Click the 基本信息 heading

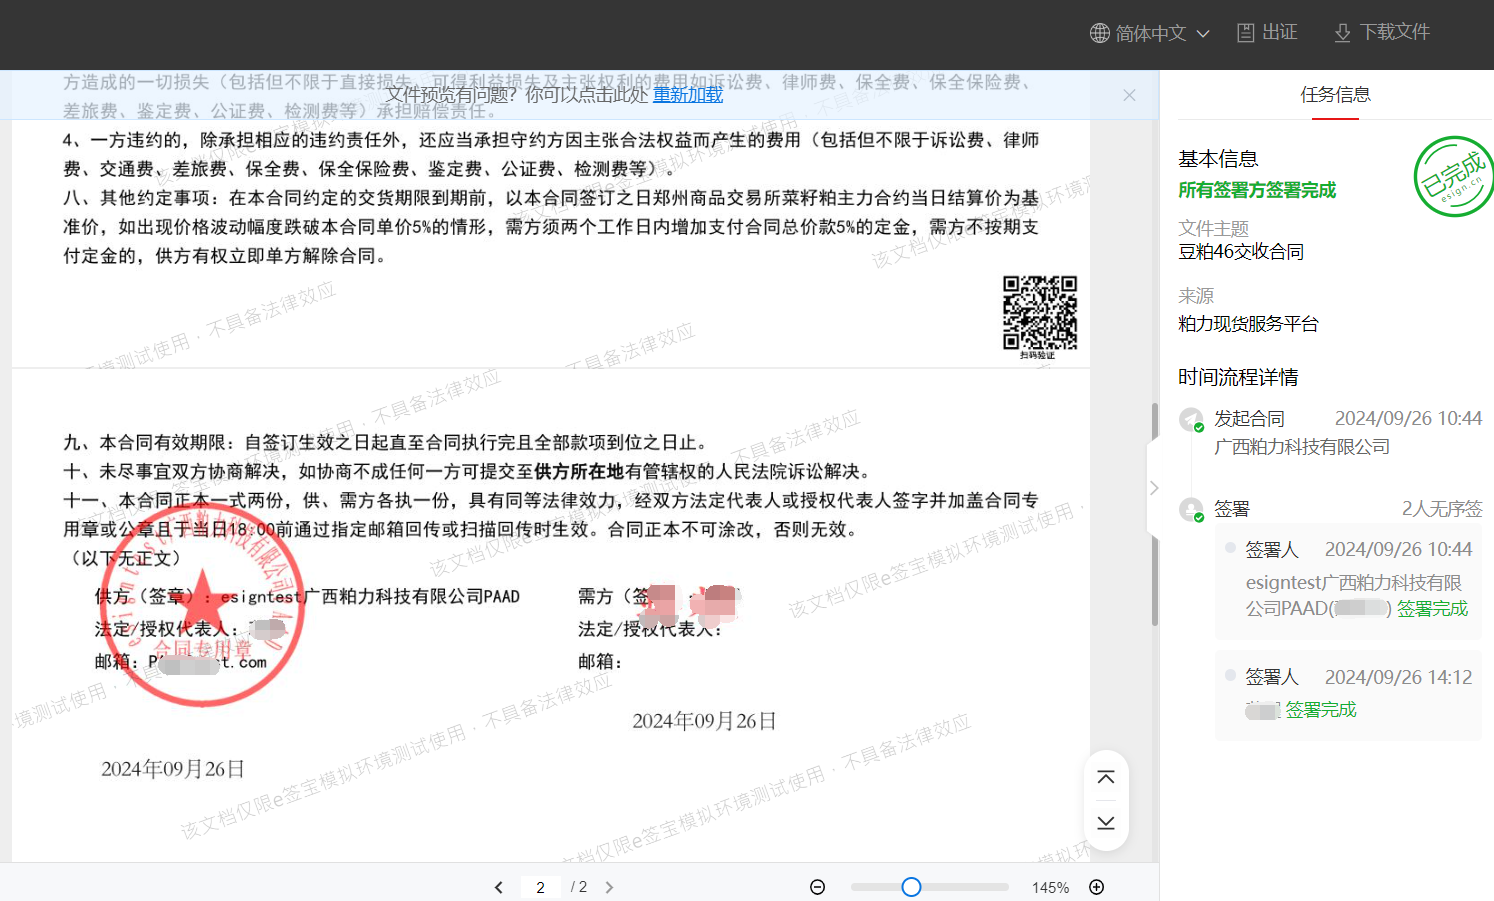click(x=1218, y=159)
